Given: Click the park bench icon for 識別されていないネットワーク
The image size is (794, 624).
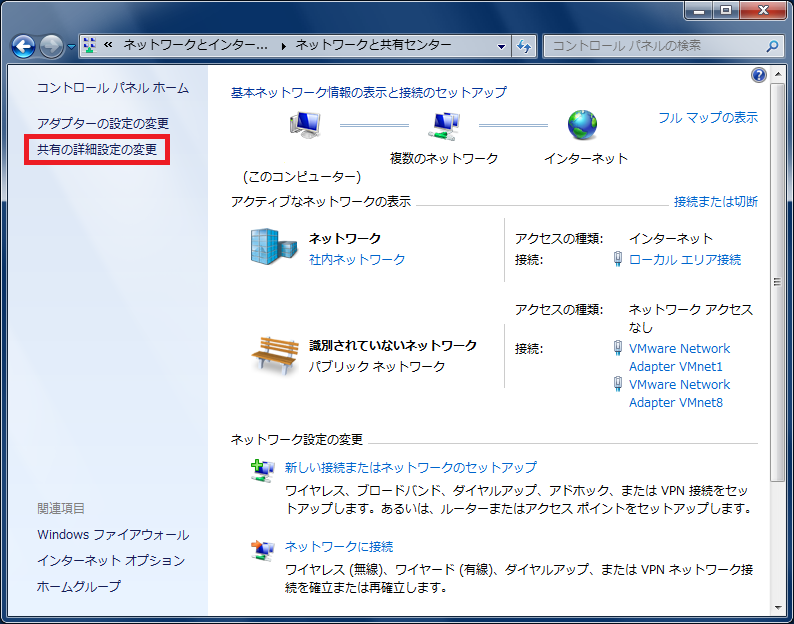Looking at the screenshot, I should (x=274, y=354).
